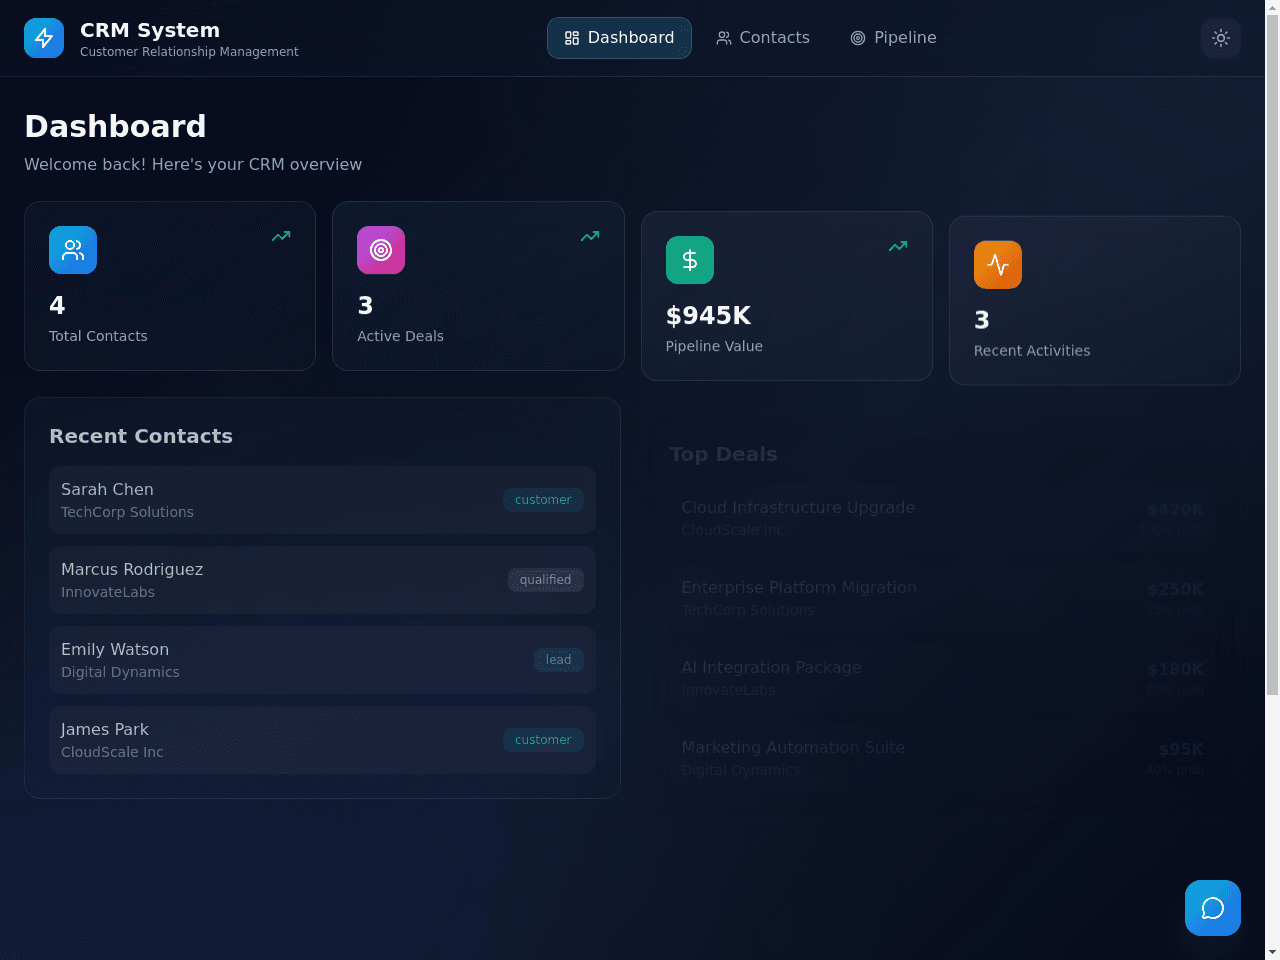Select the Emily Watson contact row

(x=322, y=660)
